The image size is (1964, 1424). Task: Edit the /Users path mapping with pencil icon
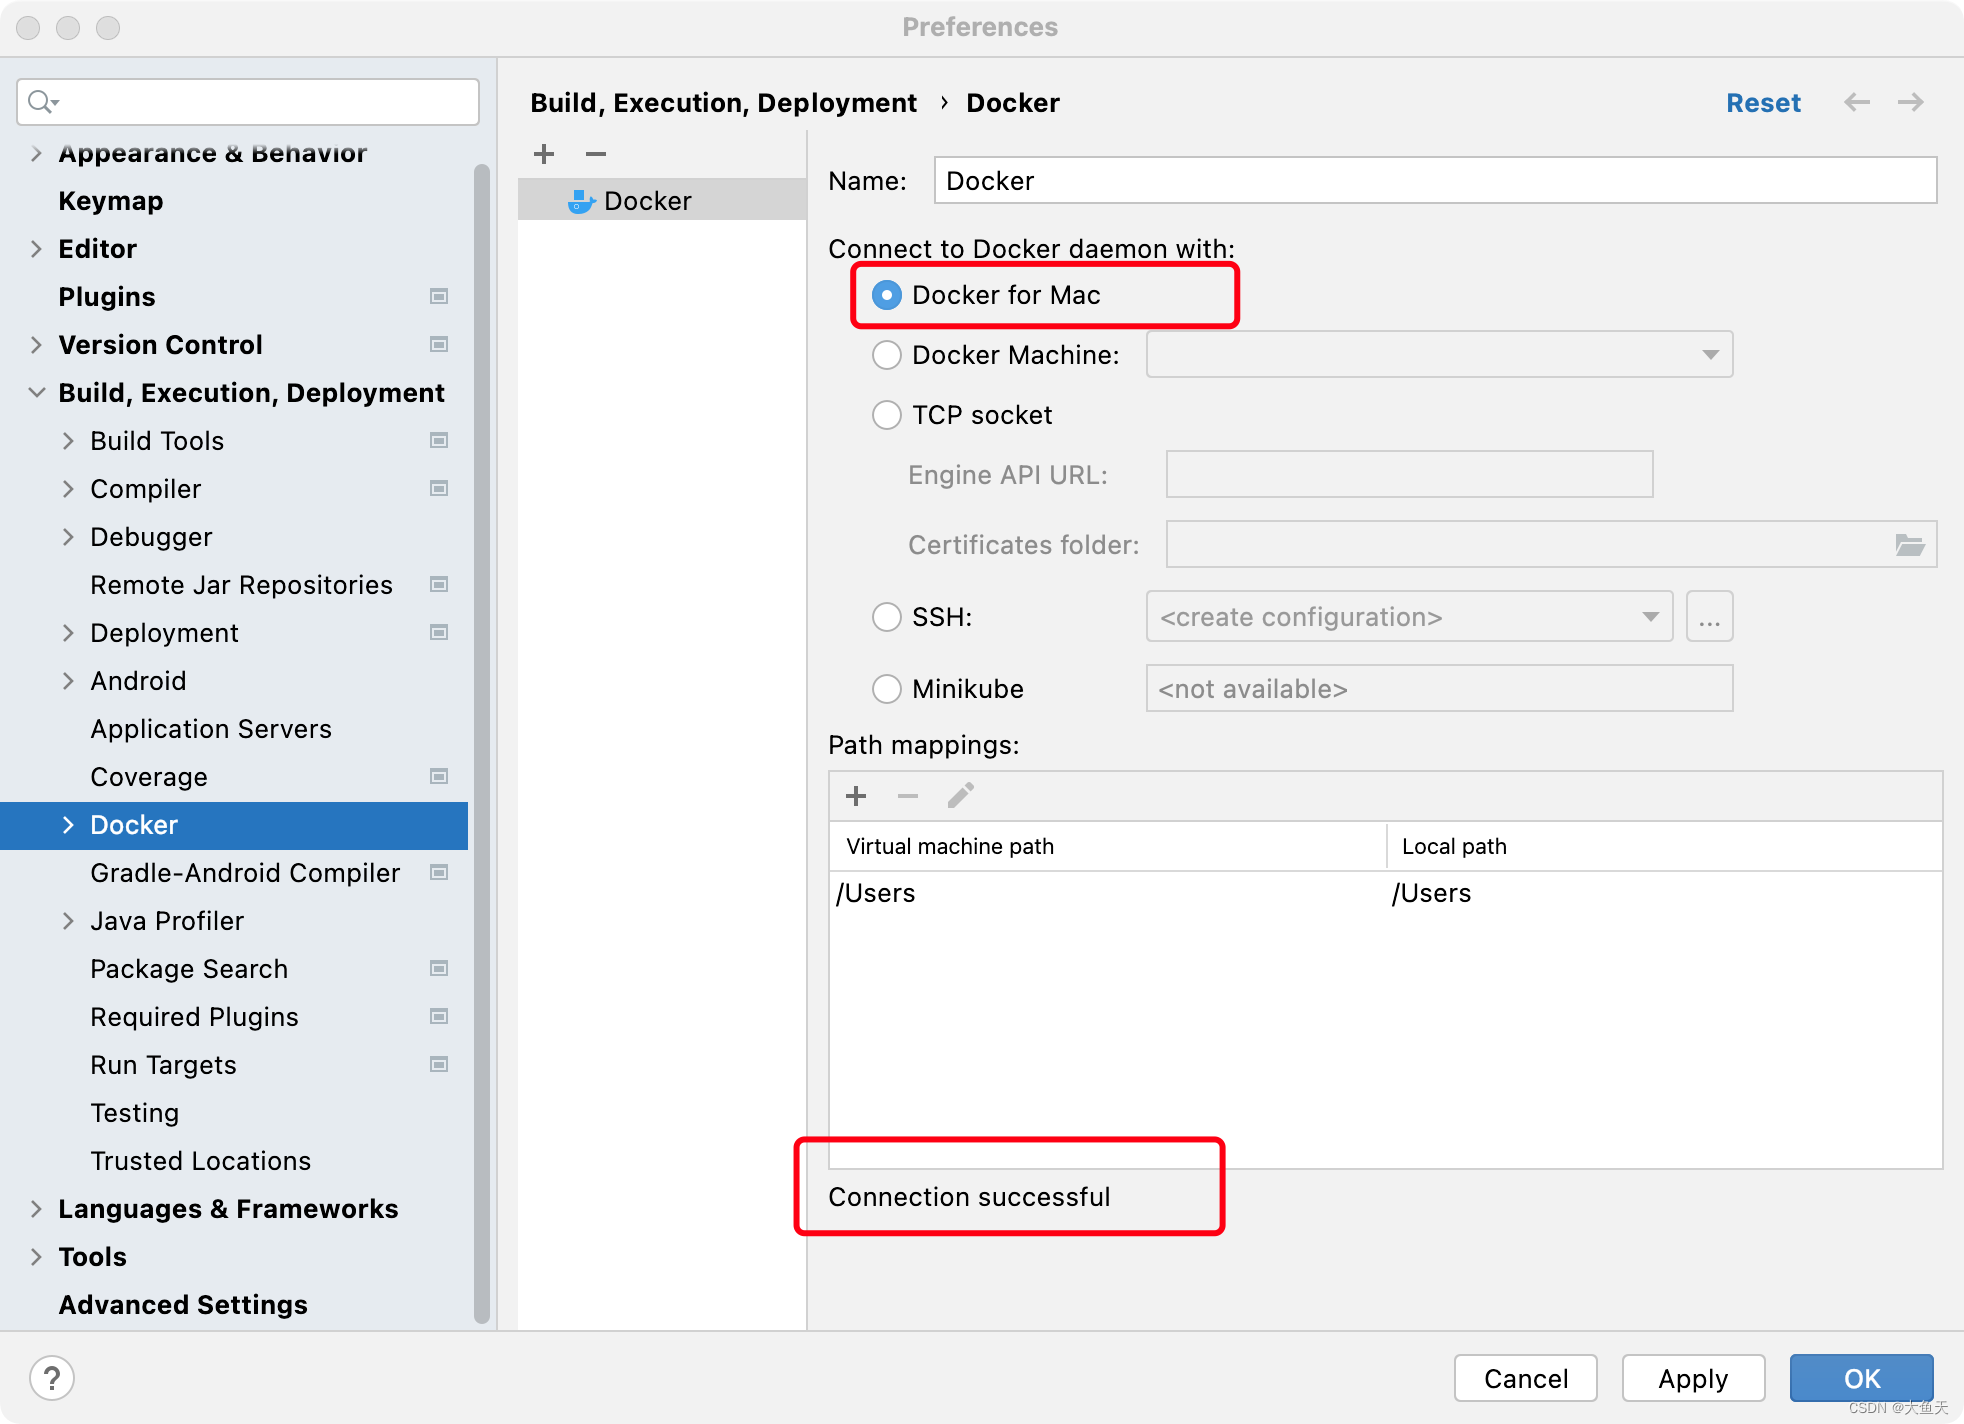pos(961,794)
